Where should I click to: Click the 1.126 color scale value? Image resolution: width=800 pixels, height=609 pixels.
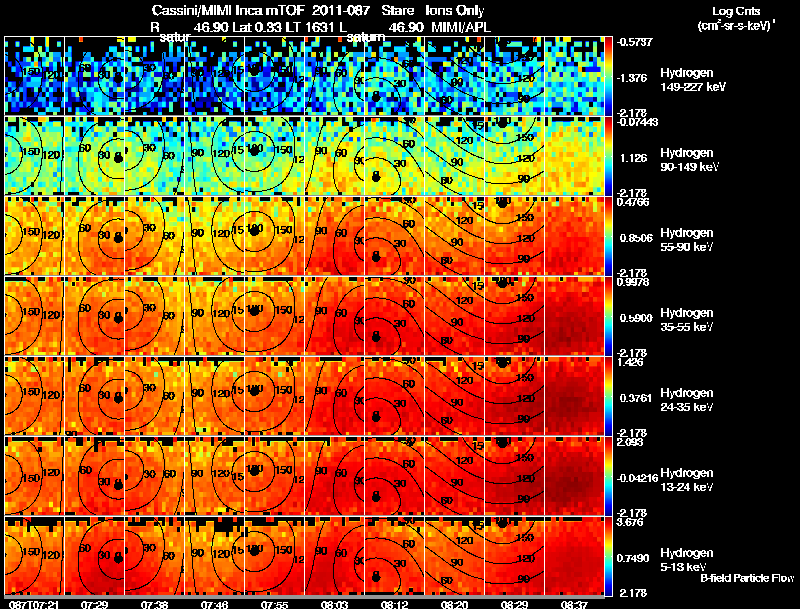tap(634, 158)
